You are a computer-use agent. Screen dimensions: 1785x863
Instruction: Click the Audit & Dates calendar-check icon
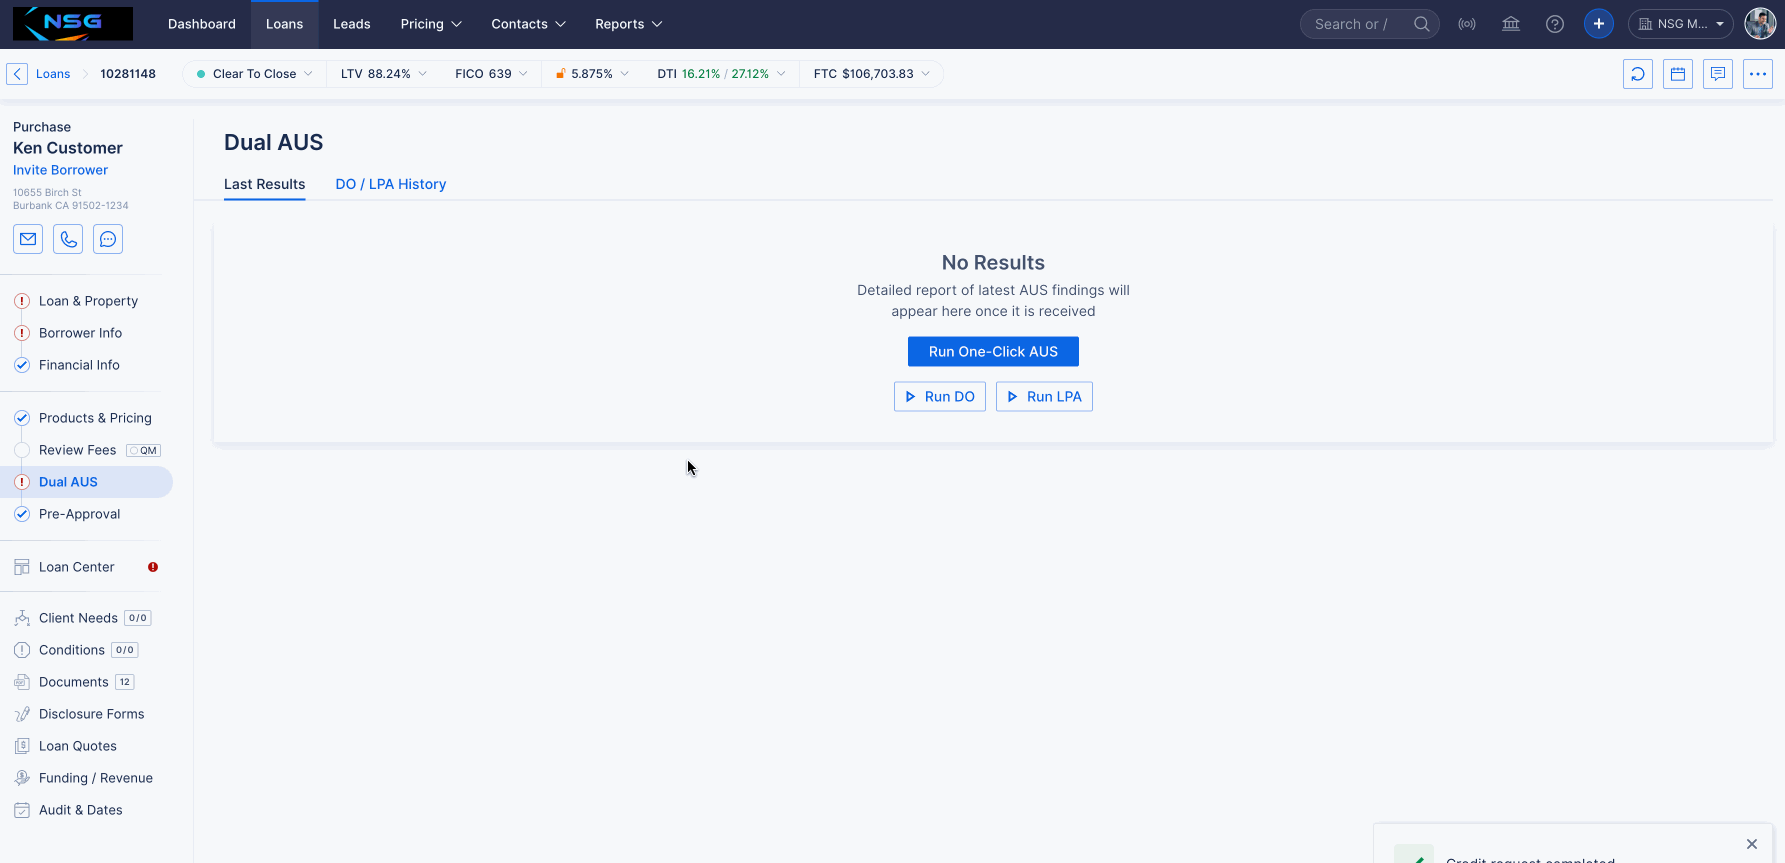click(22, 810)
